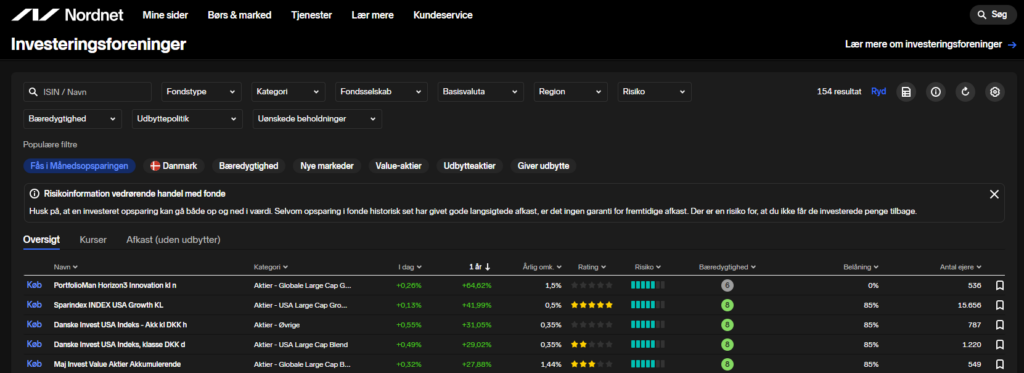Click sustainability badge 6 for PortfolioMan fund
Screen dimensions: 1024x373
728,285
